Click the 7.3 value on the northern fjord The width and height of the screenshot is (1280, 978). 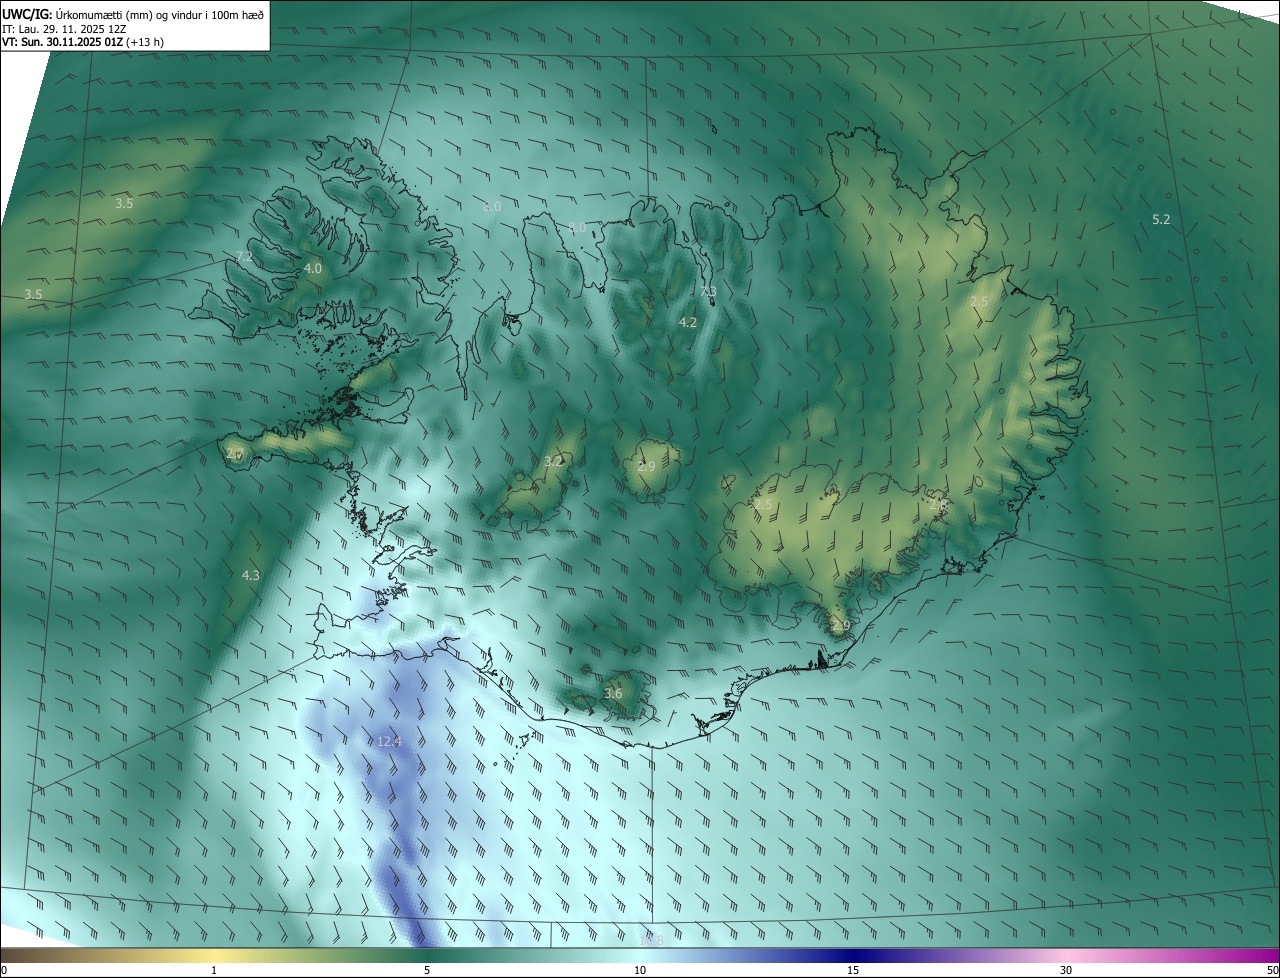coord(708,292)
